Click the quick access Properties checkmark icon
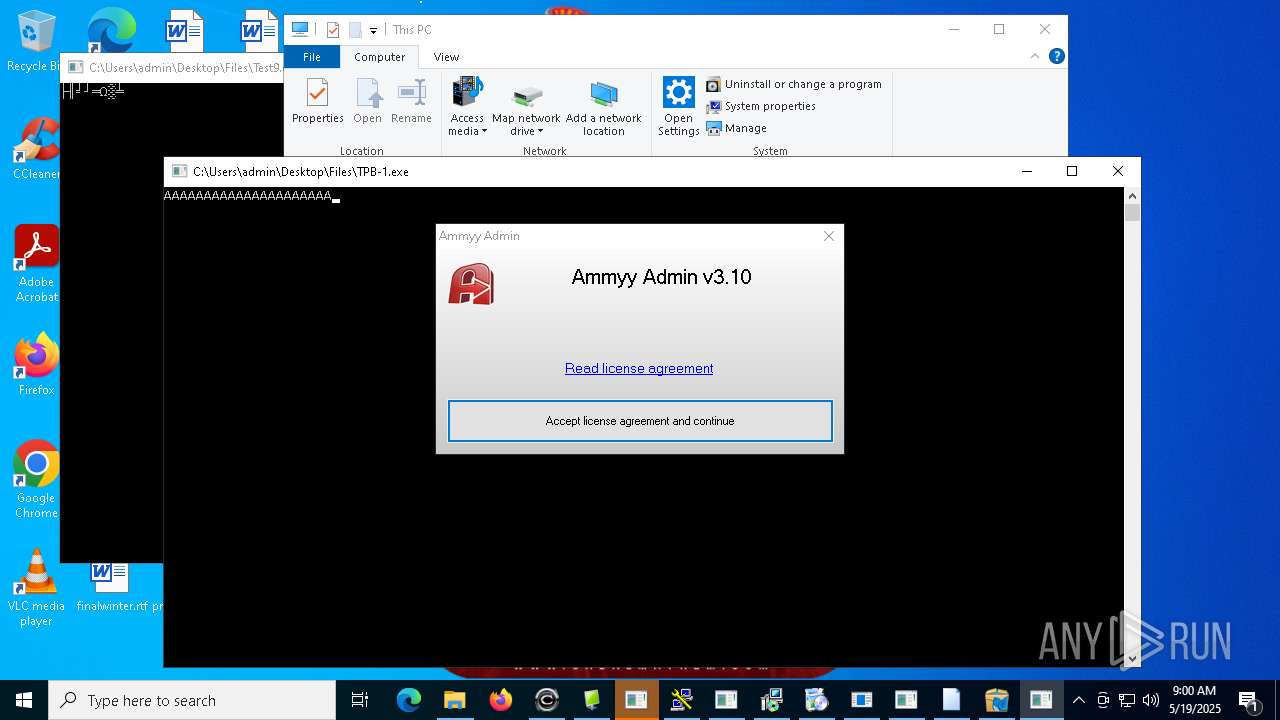Screen dimensions: 1280x720 [x=333, y=30]
